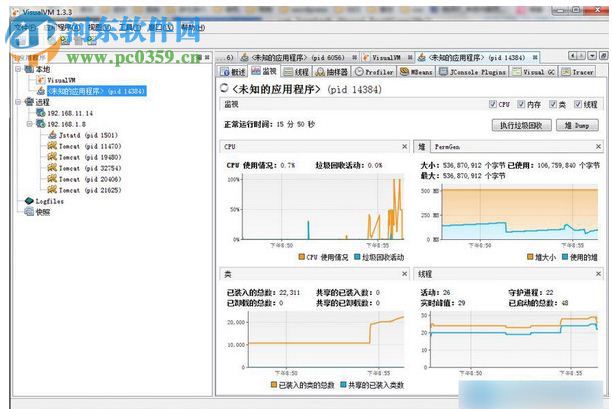612x409 pixels.
Task: Toggle the 线程 threads checkbox in monitor bar
Action: [578, 104]
